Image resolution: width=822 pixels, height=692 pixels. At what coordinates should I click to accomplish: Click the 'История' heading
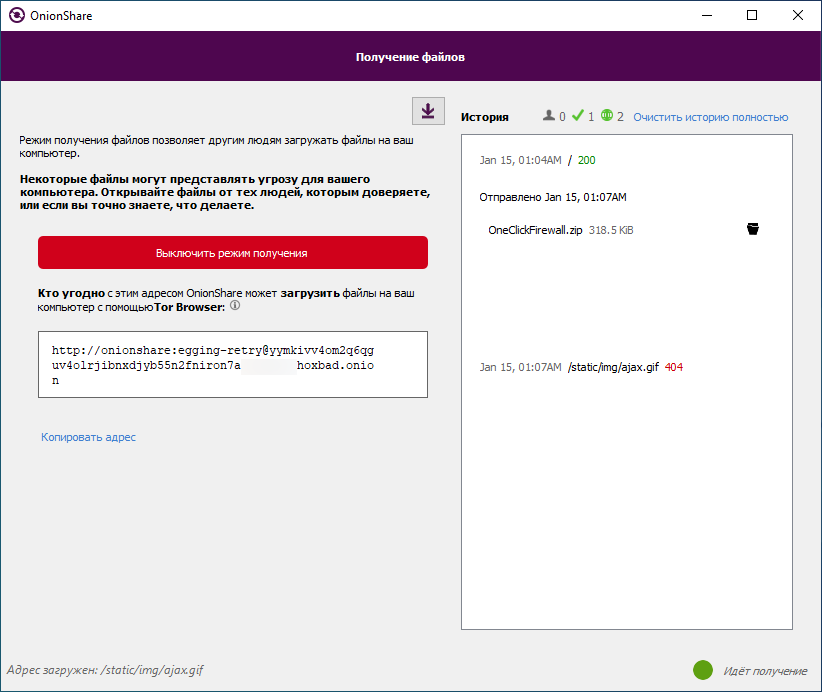[x=484, y=117]
